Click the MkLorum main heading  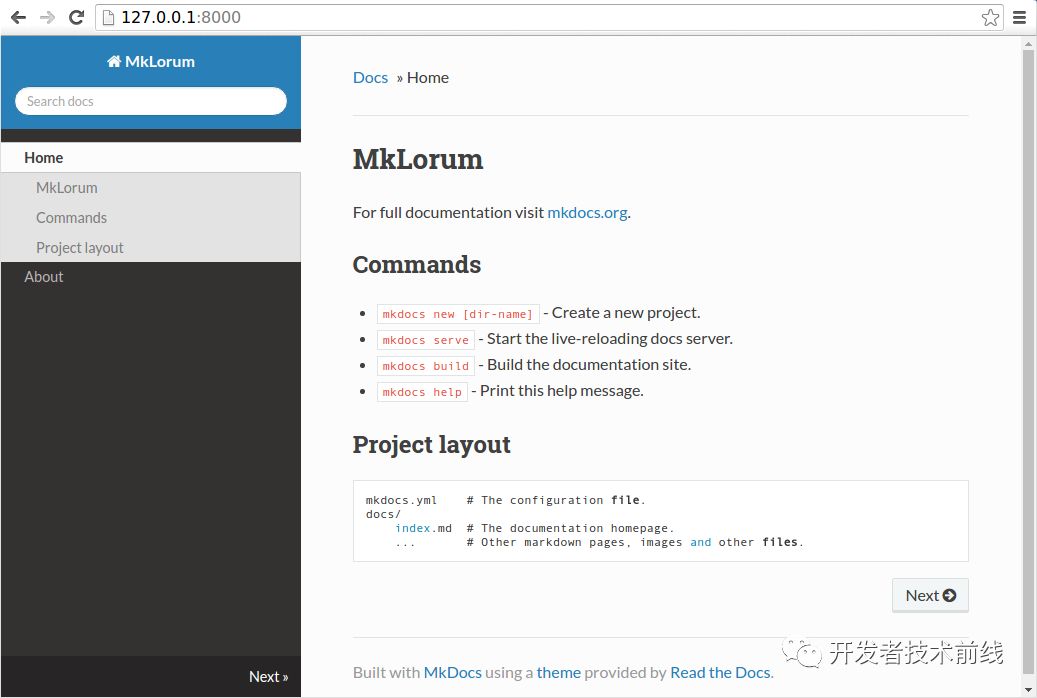pyautogui.click(x=418, y=159)
